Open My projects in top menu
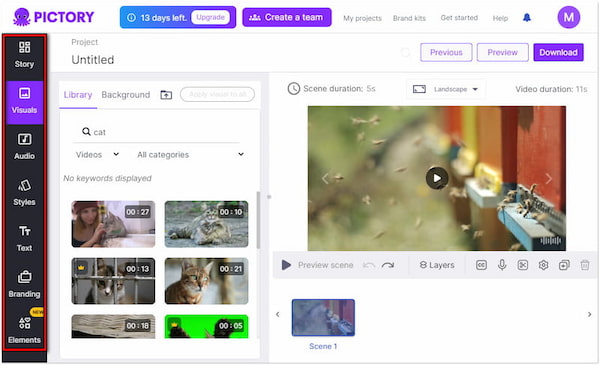This screenshot has width=600, height=365. 362,18
